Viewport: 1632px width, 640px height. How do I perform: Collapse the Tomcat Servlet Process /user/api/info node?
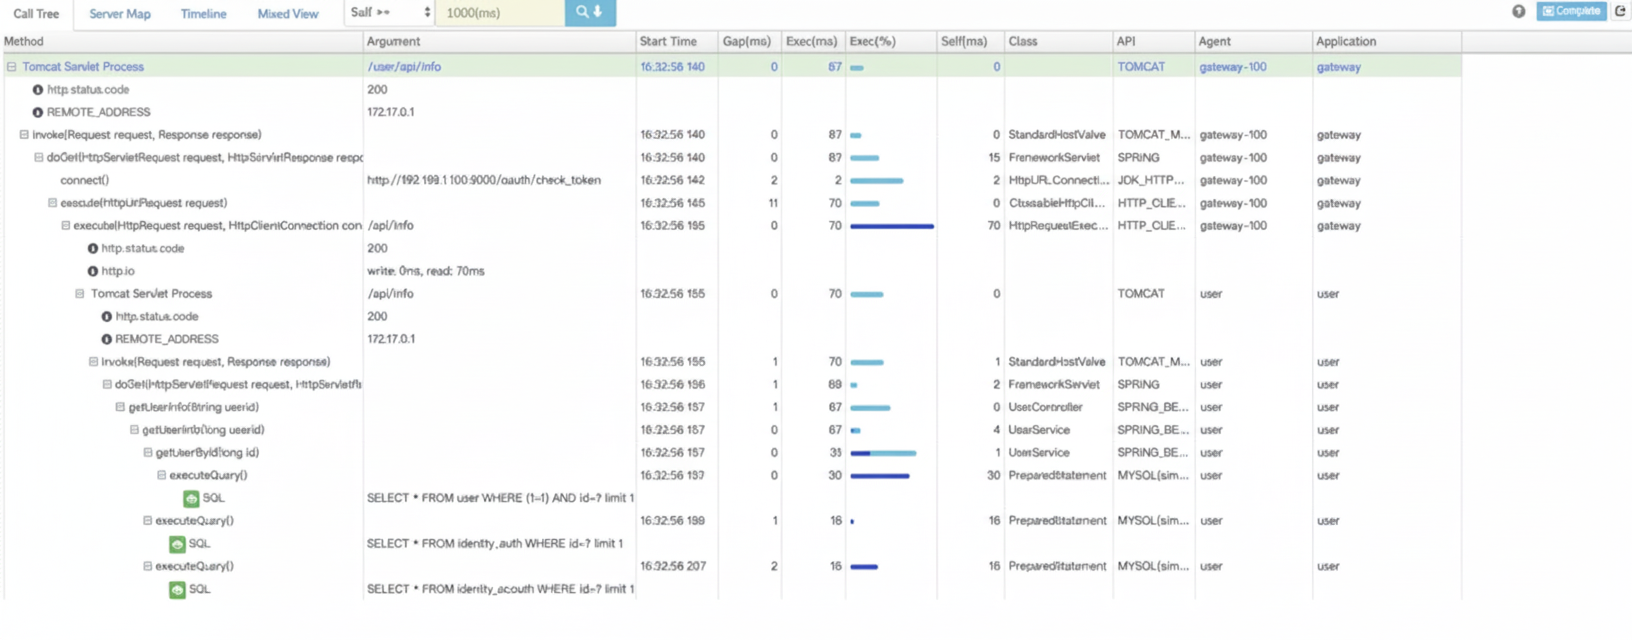(x=12, y=67)
